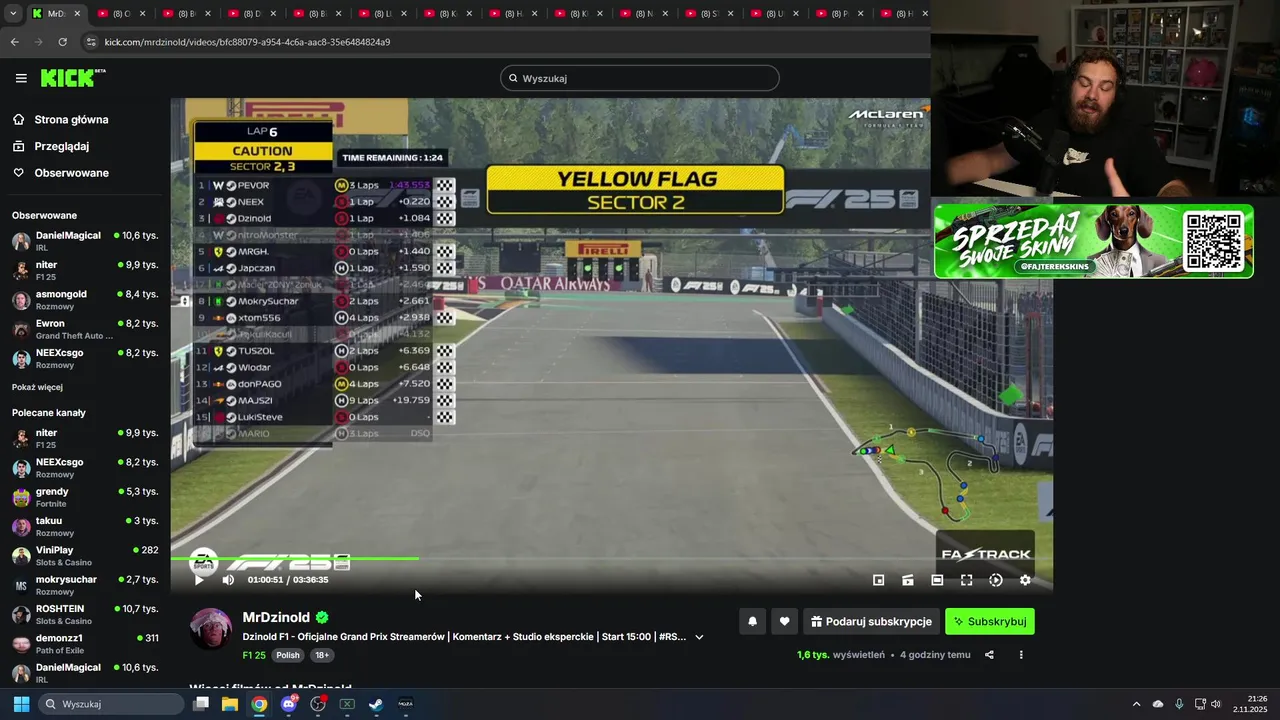Open MOZA app from taskbar
The height and width of the screenshot is (720, 1280).
coord(405,704)
